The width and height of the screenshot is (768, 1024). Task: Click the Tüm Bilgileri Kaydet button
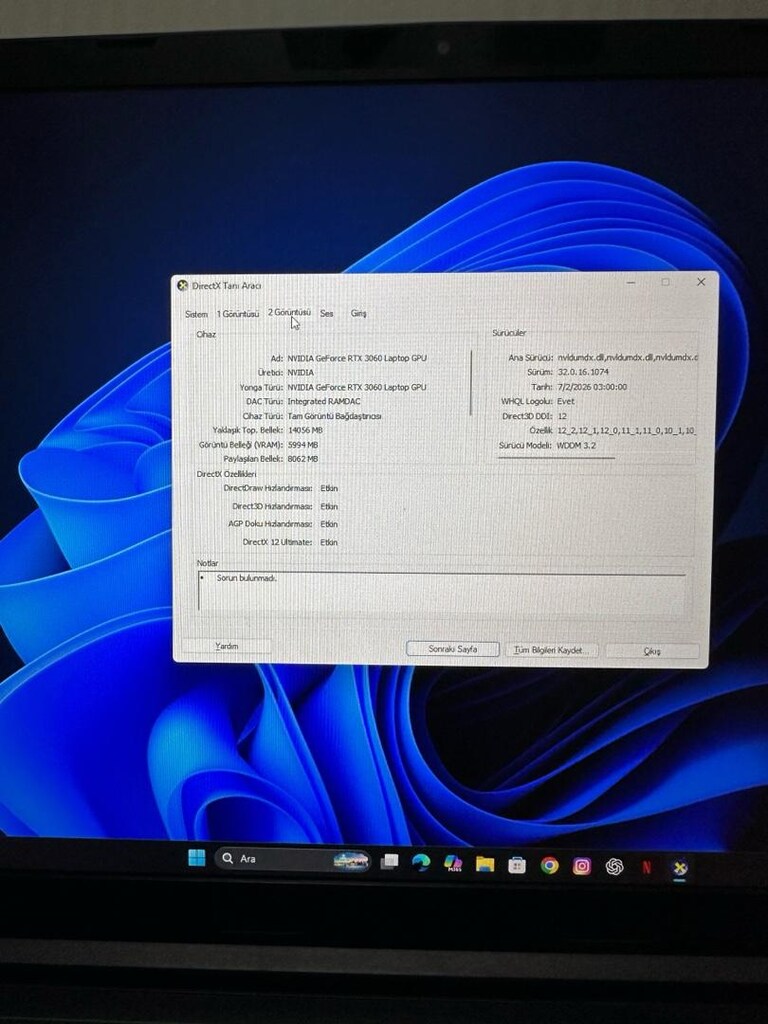coord(551,650)
